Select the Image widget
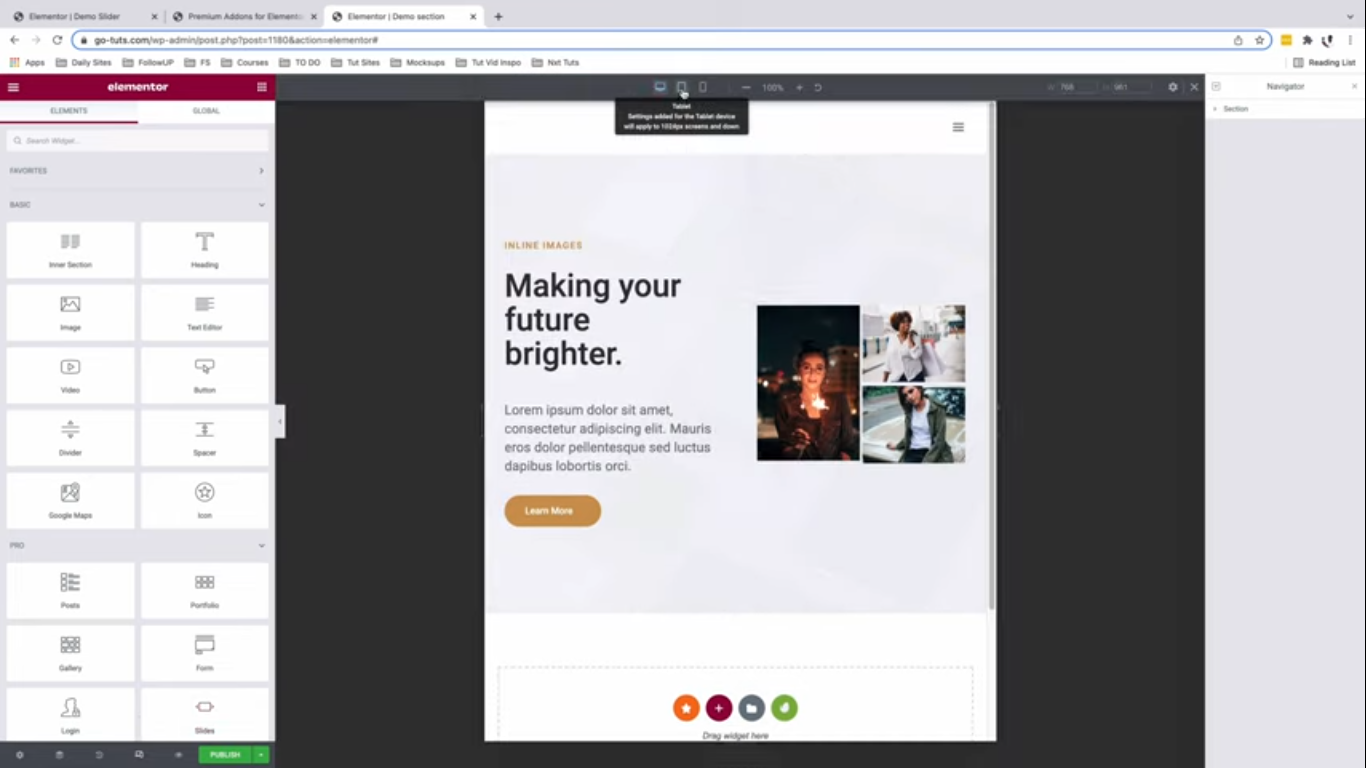 [x=70, y=313]
